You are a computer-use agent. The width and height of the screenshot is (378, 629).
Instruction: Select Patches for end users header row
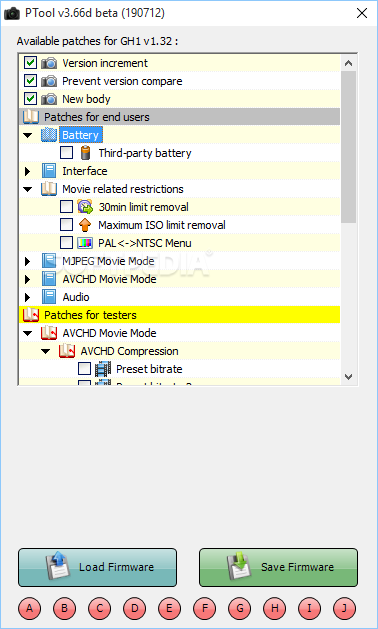coord(179,117)
